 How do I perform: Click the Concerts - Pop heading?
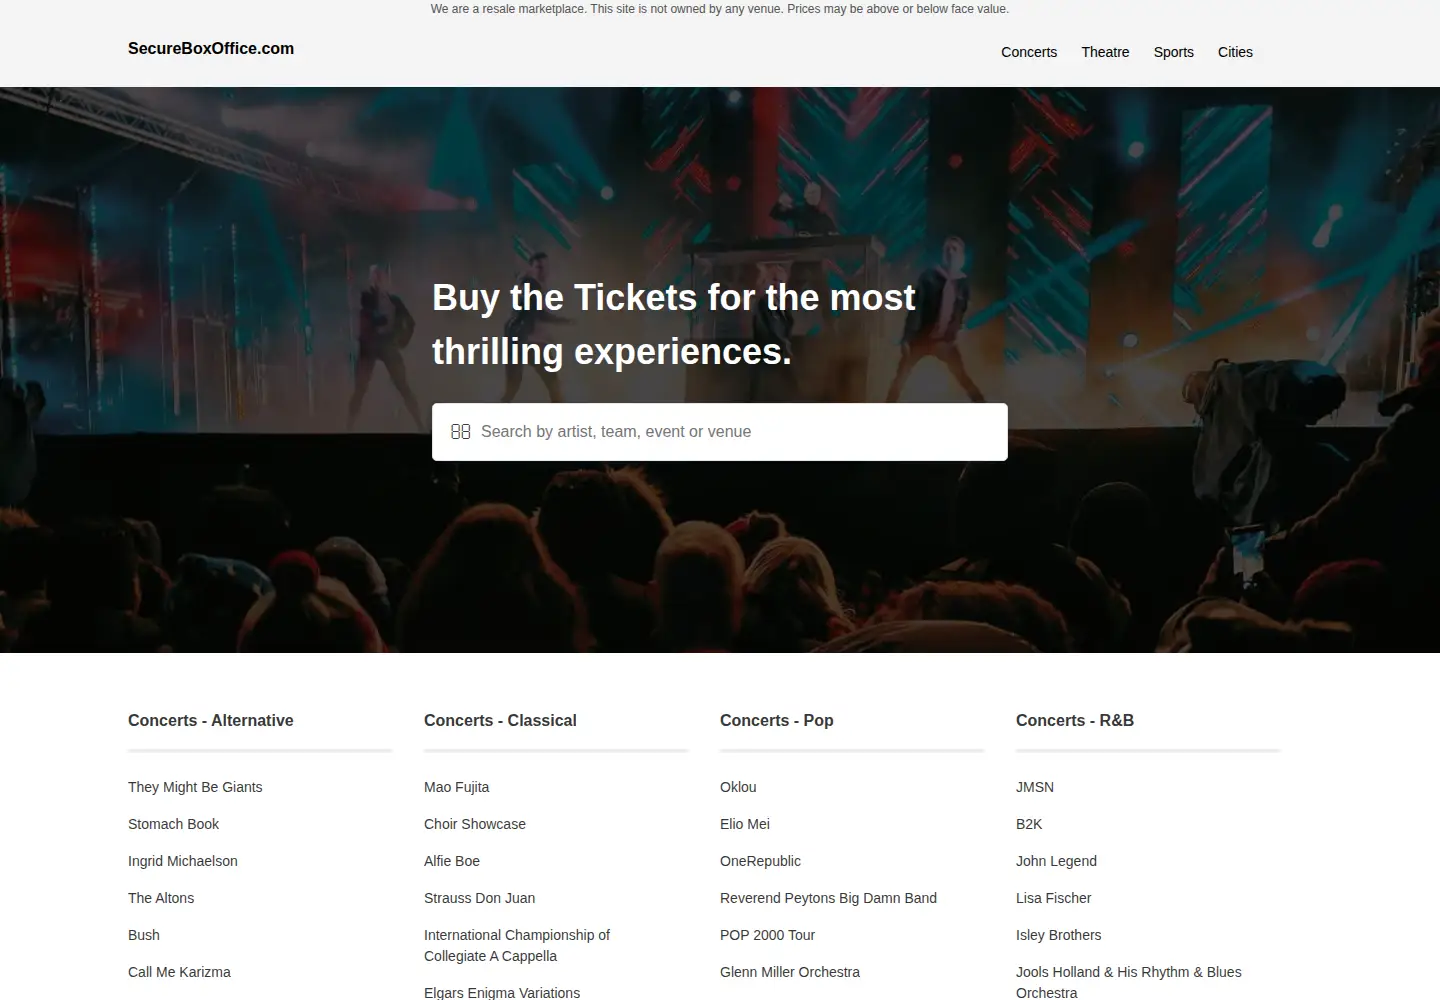click(x=777, y=720)
